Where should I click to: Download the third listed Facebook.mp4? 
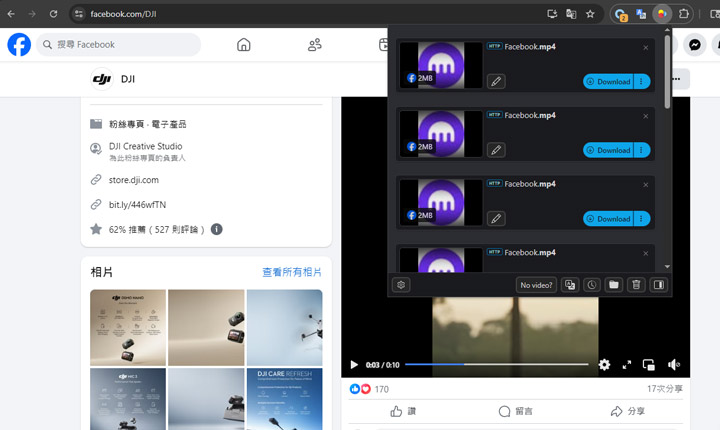(608, 219)
